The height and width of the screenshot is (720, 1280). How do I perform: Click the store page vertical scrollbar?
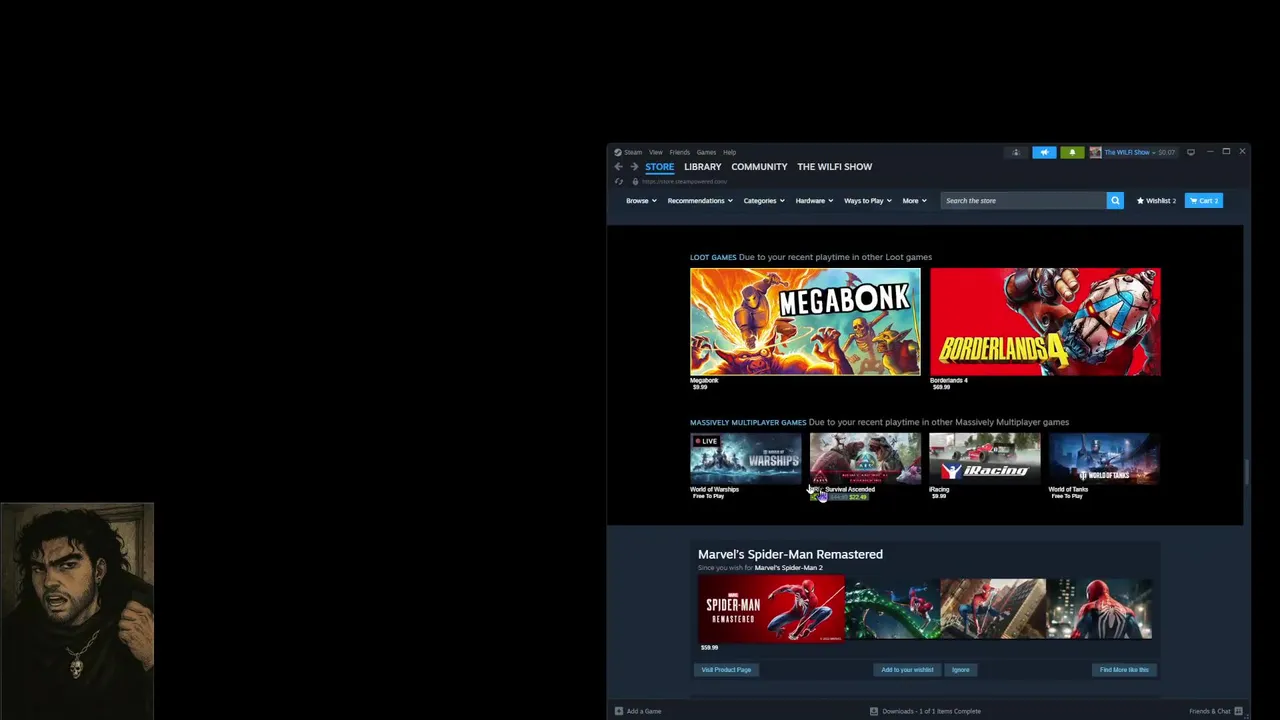tap(1247, 470)
